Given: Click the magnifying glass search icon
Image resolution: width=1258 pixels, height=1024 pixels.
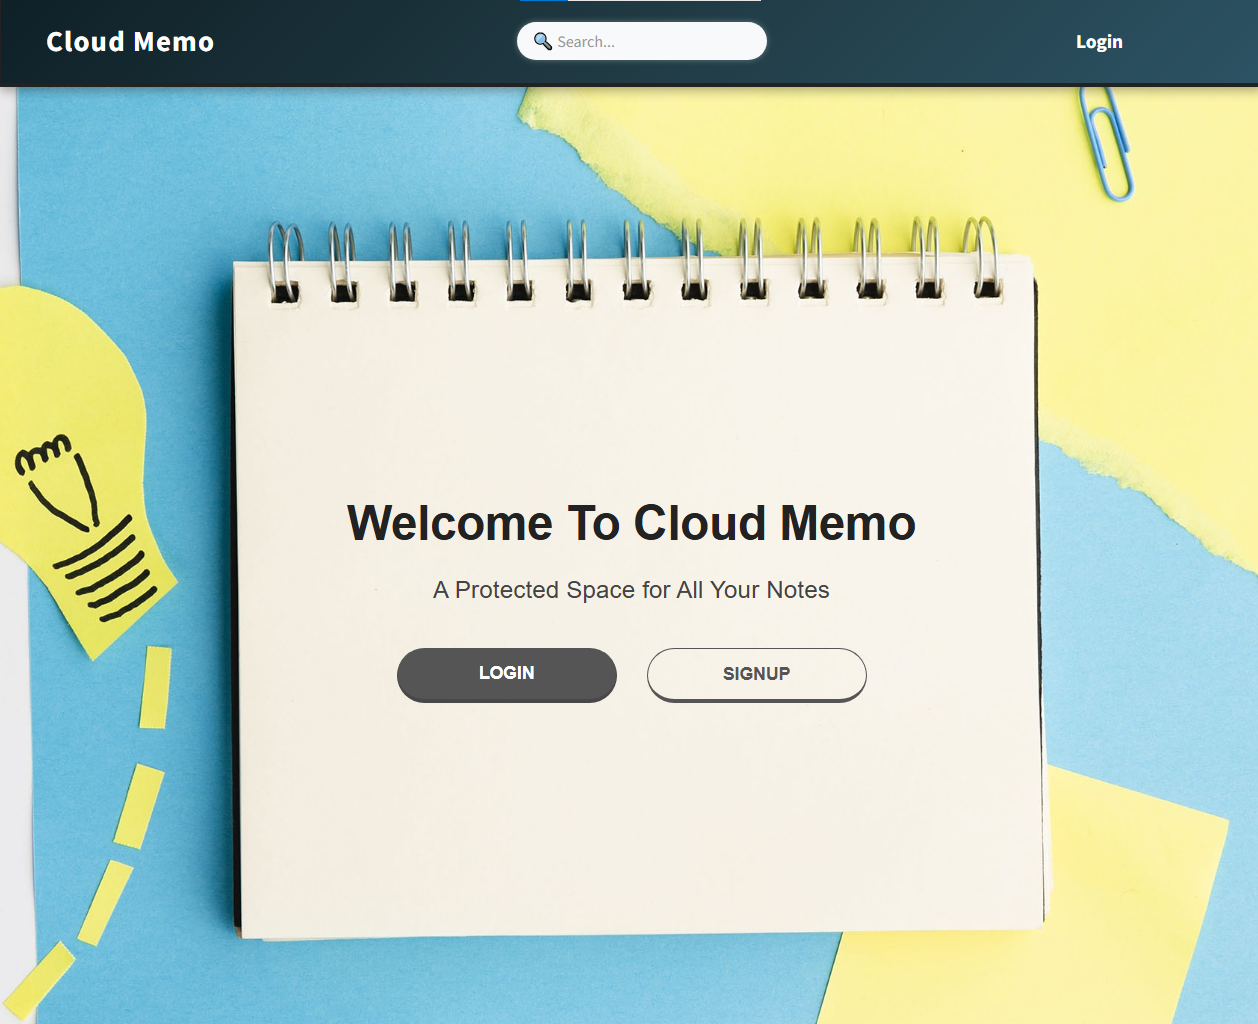Looking at the screenshot, I should pos(543,41).
